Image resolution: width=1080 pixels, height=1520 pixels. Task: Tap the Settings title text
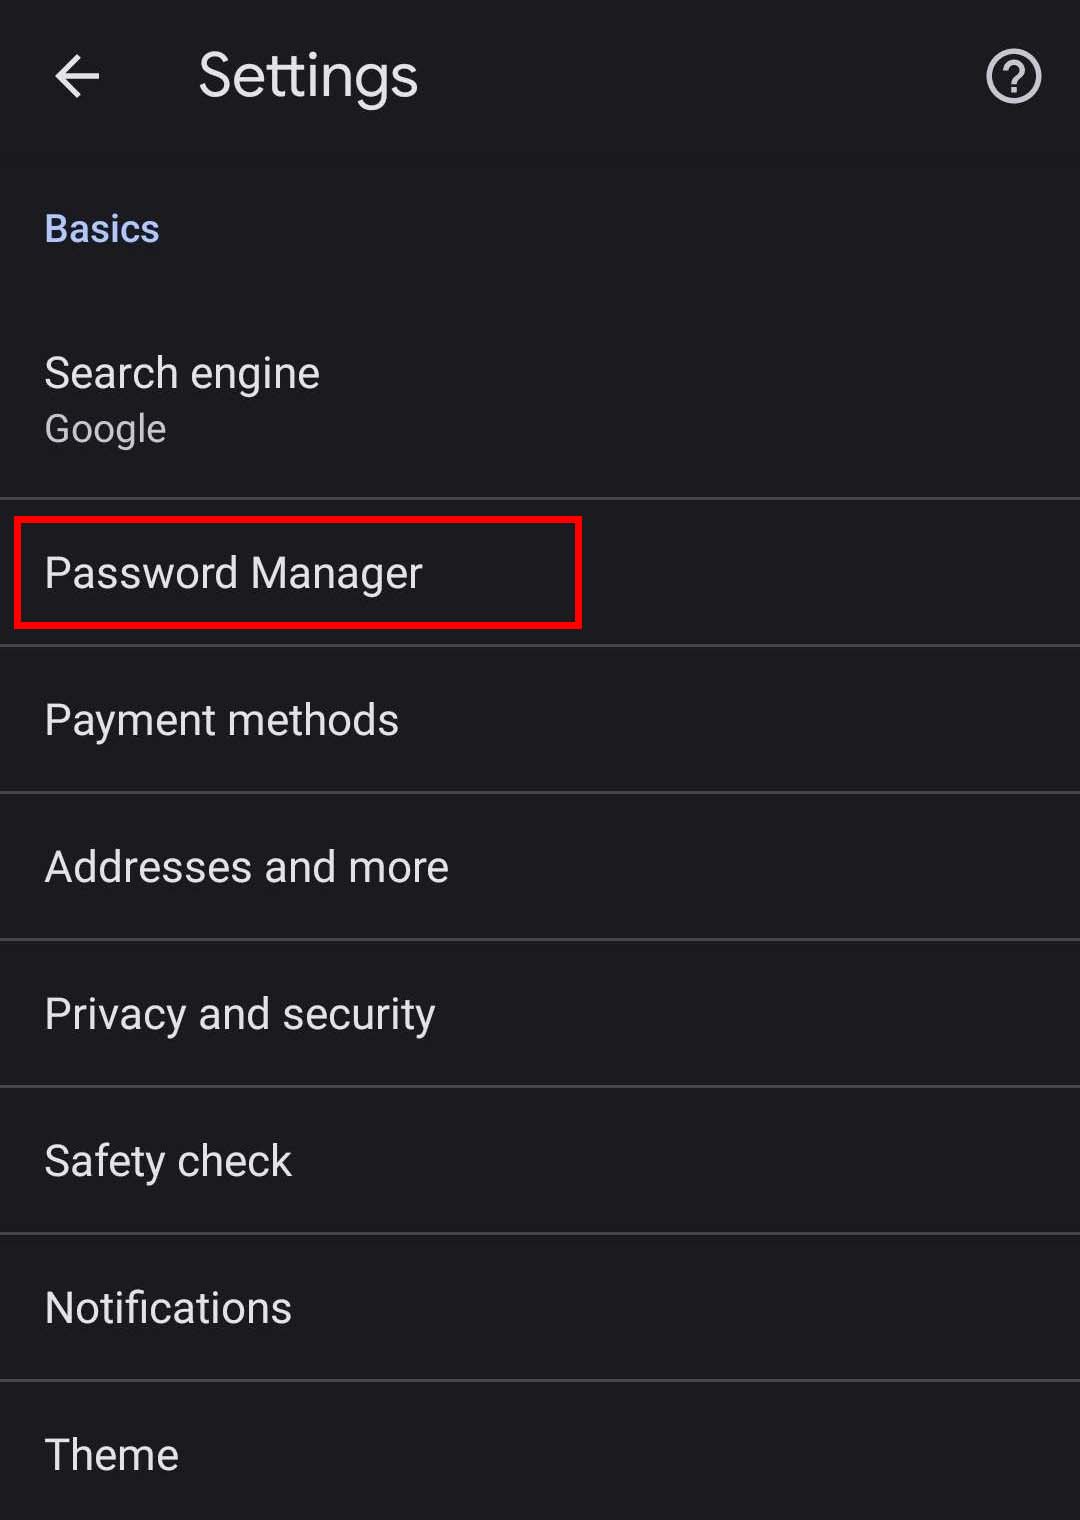click(308, 75)
